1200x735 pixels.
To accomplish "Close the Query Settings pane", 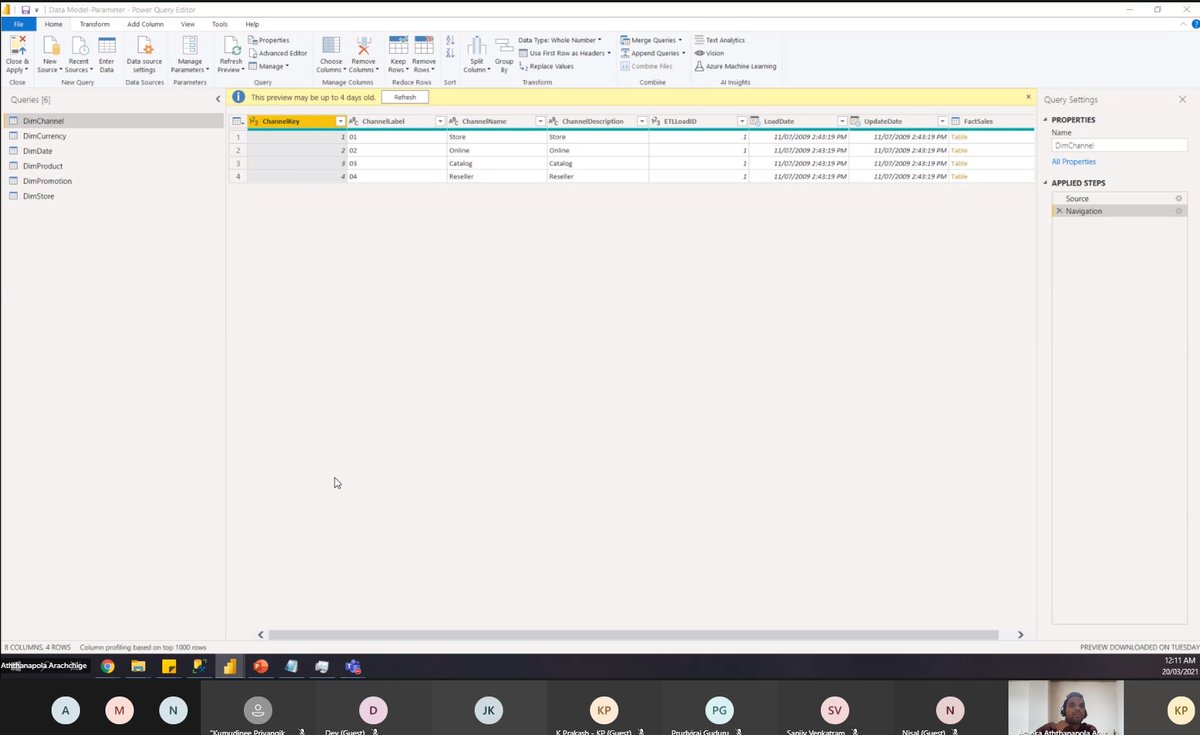I will click(x=1183, y=100).
